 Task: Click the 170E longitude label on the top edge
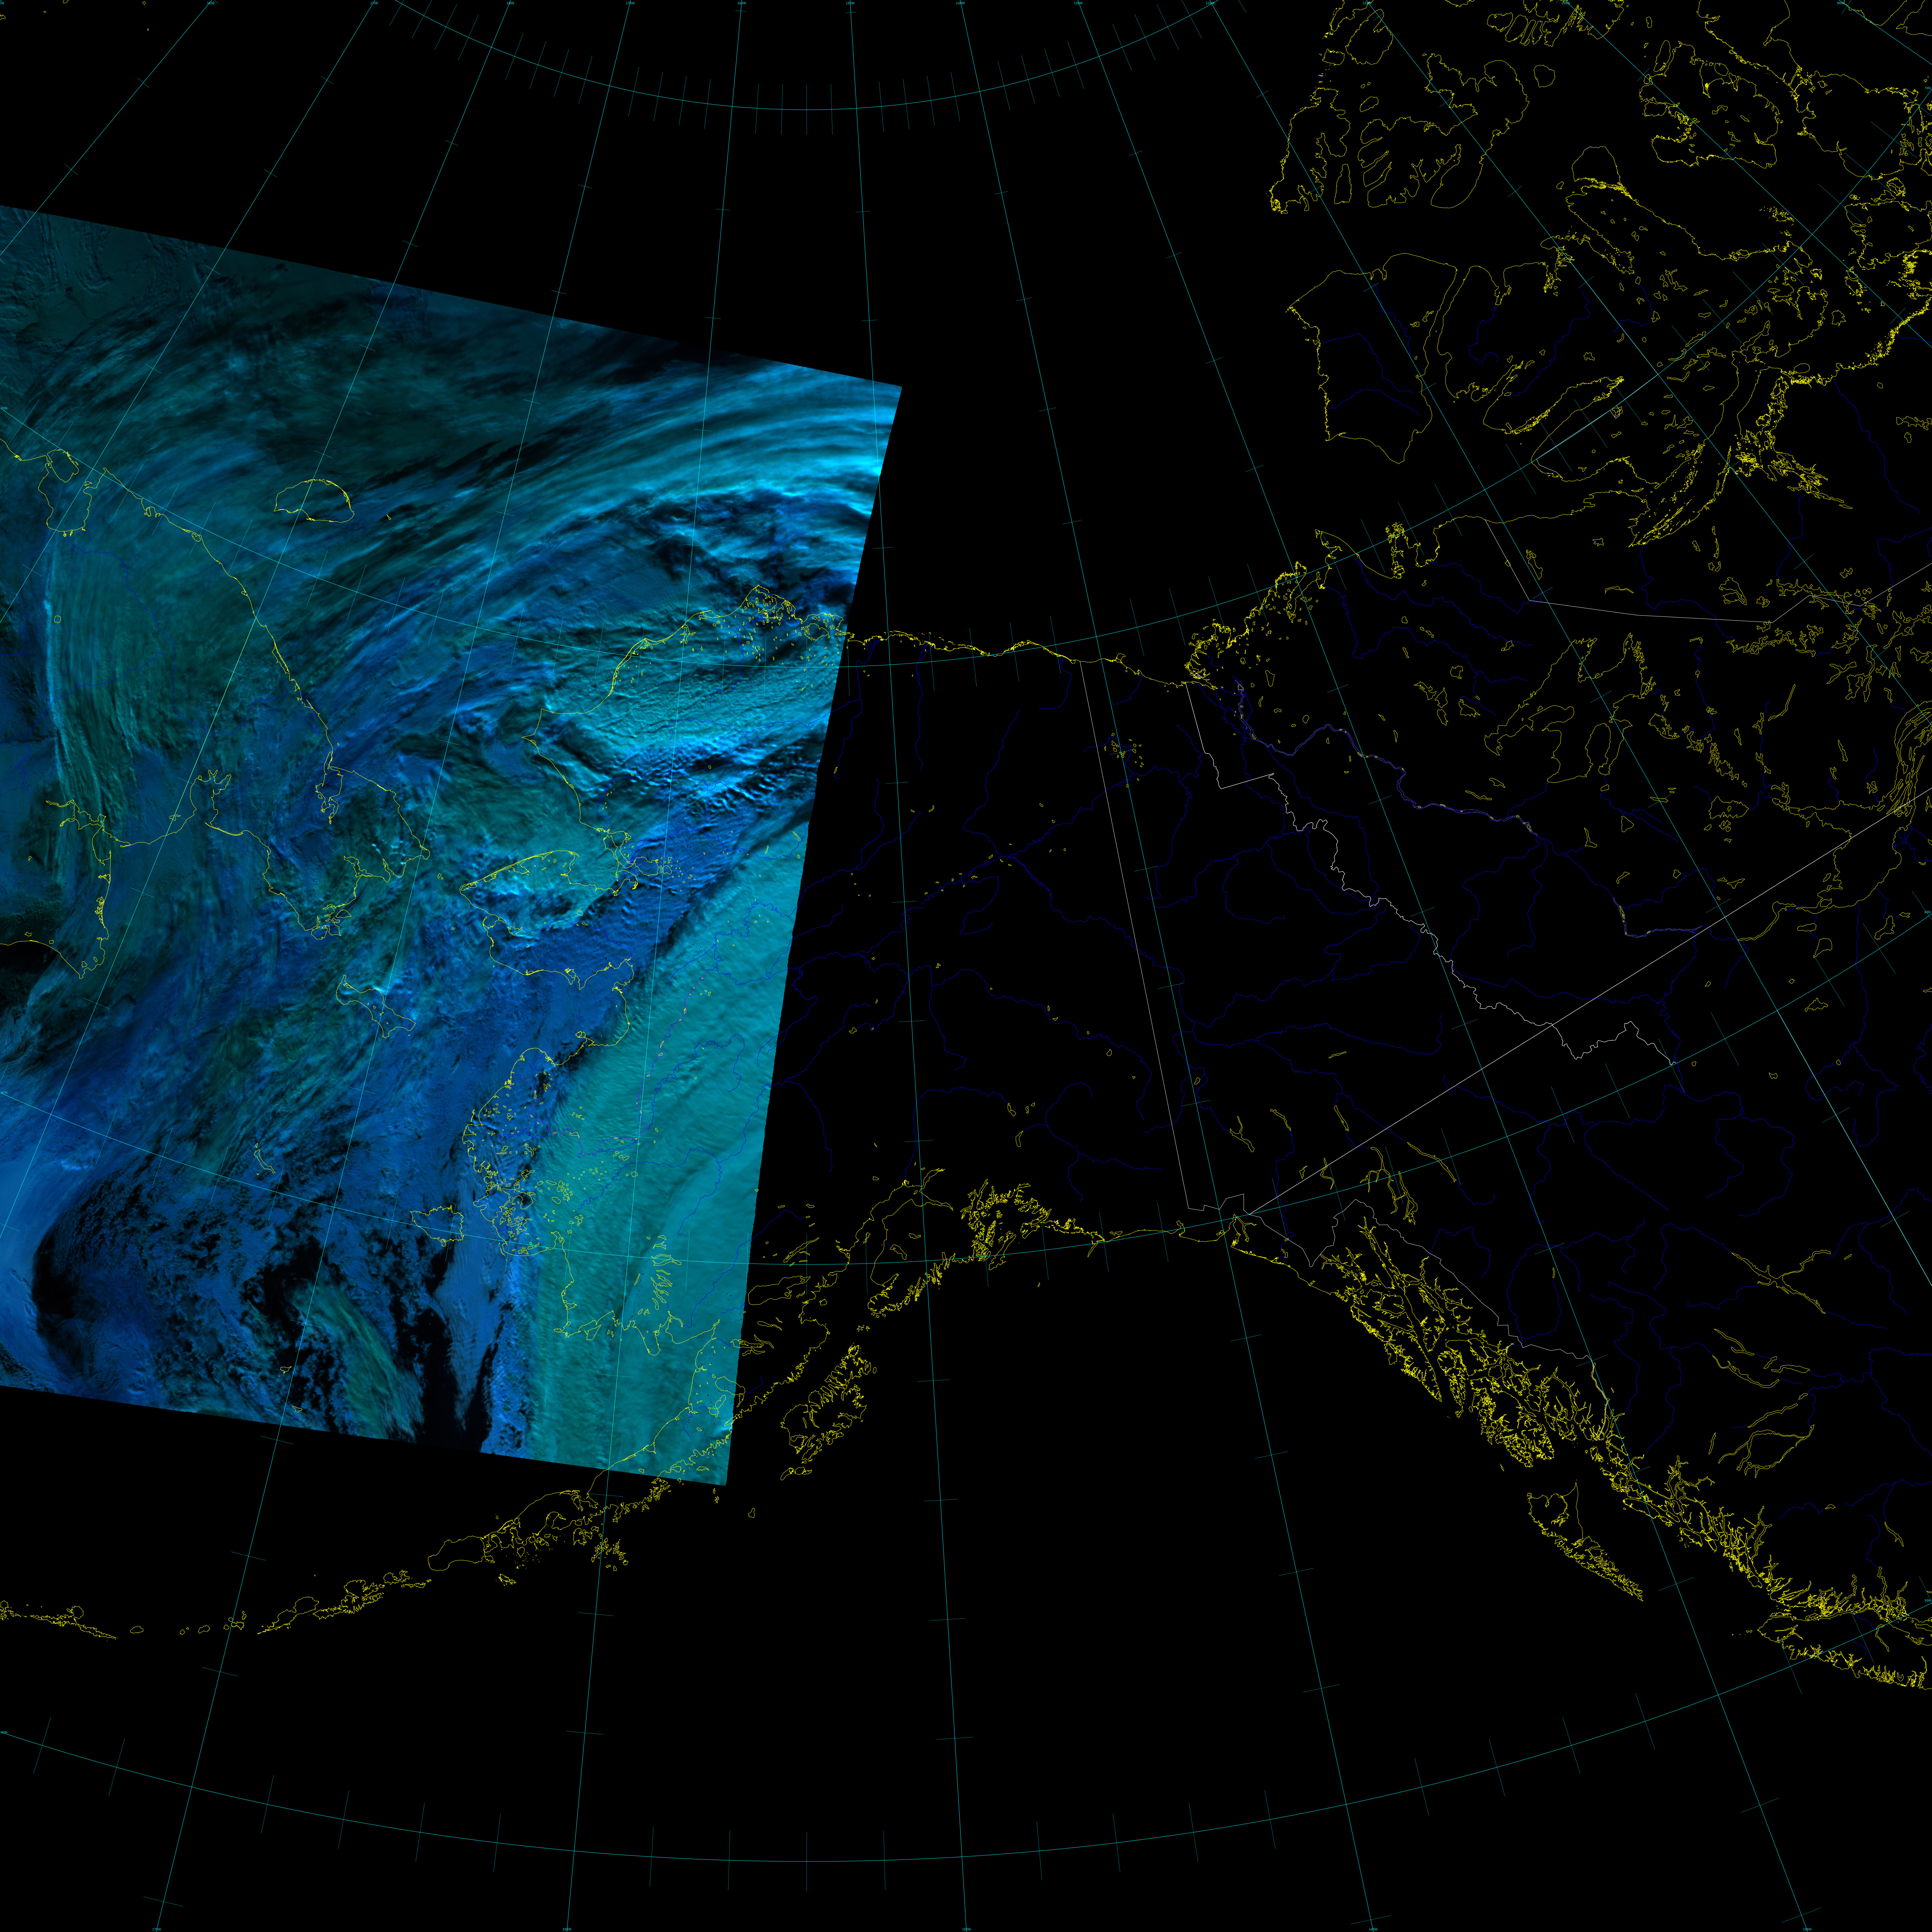[374, 3]
